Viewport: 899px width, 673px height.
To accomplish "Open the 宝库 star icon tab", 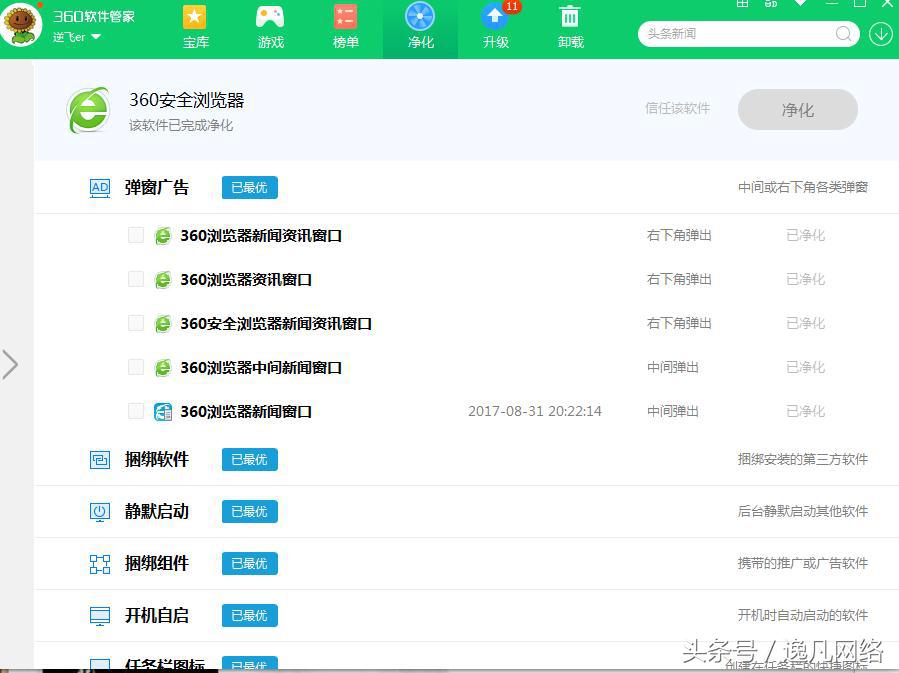I will 195,27.
